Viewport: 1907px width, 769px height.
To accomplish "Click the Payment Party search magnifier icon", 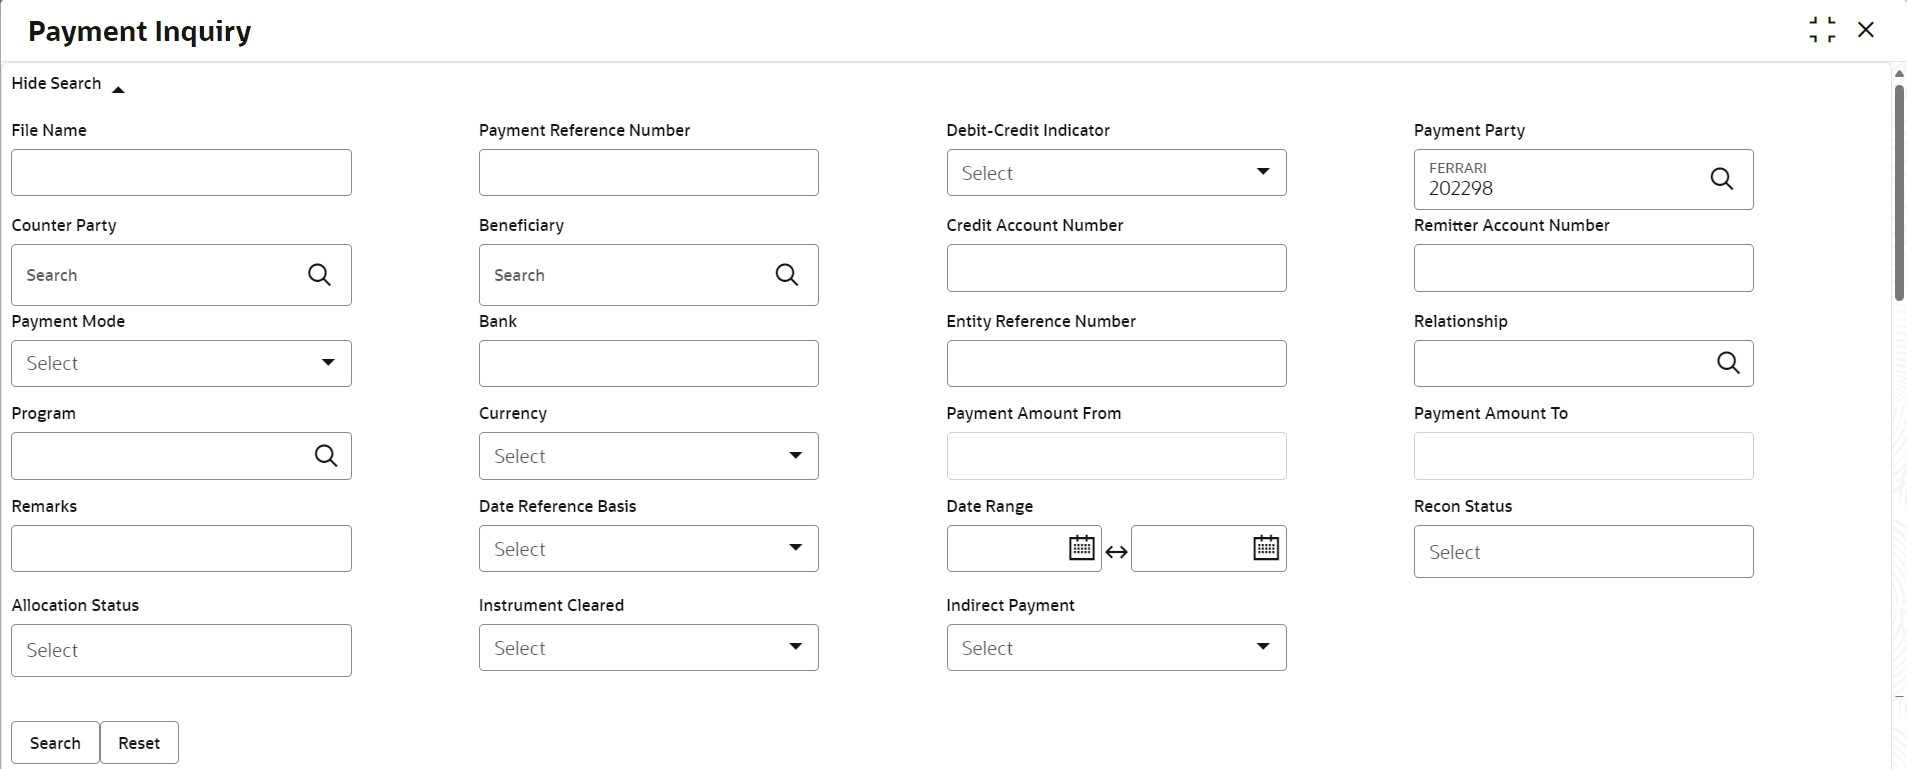I will click(1721, 179).
